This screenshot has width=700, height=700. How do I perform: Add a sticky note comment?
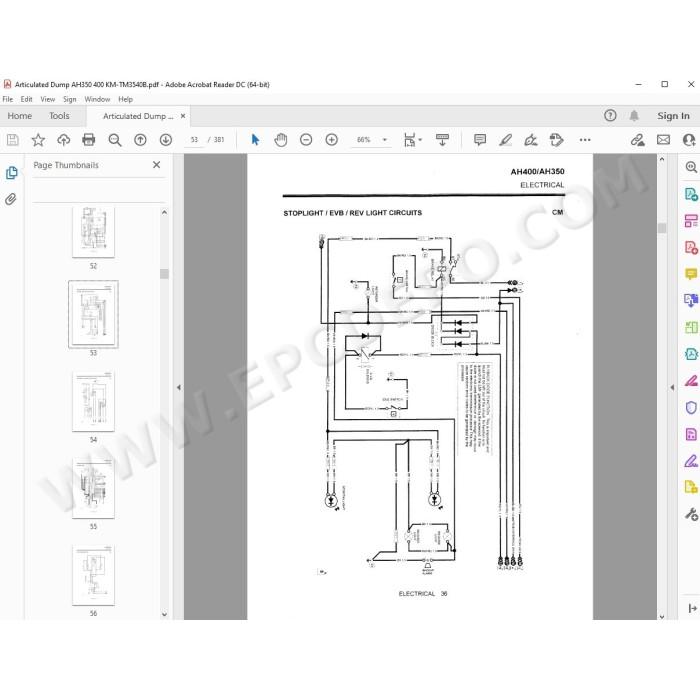tap(480, 140)
